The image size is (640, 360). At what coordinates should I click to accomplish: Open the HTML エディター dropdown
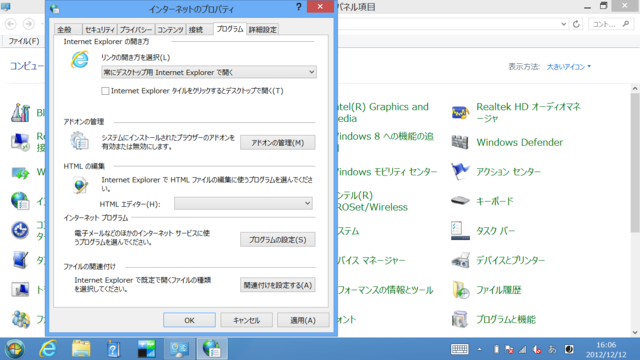[x=243, y=203]
